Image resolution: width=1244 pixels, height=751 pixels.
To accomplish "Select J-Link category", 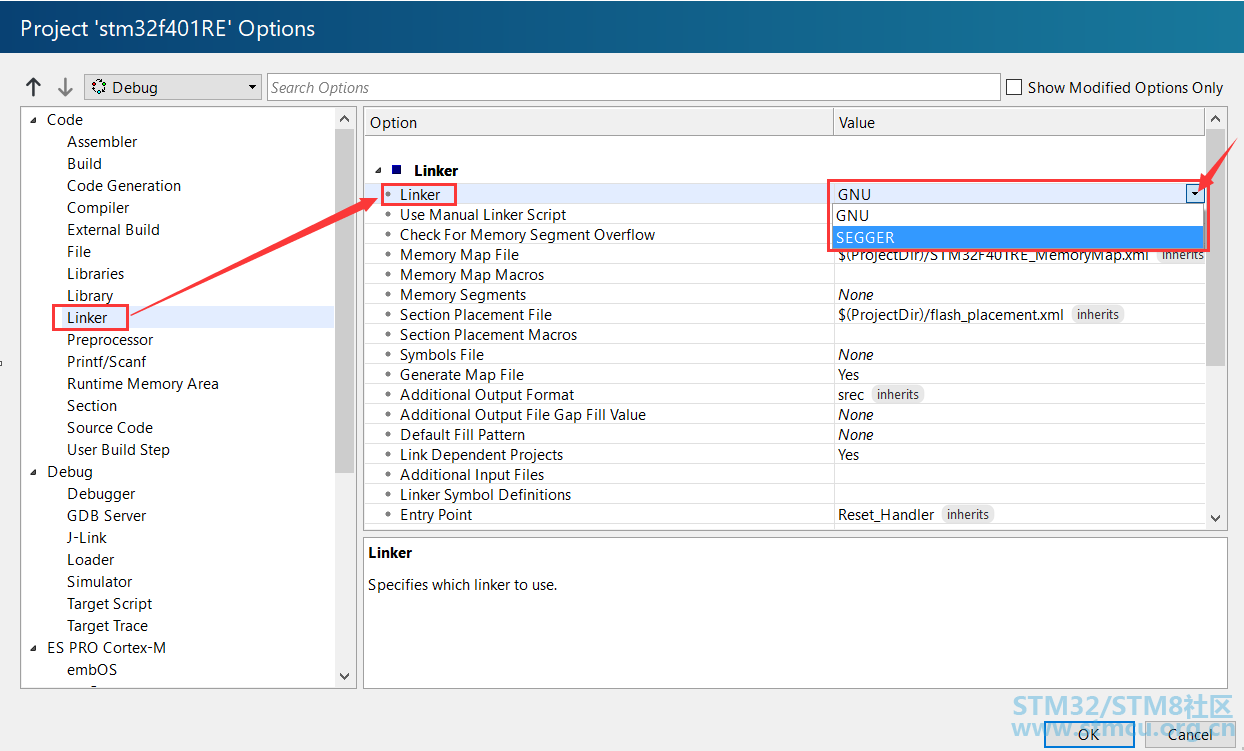I will click(87, 538).
